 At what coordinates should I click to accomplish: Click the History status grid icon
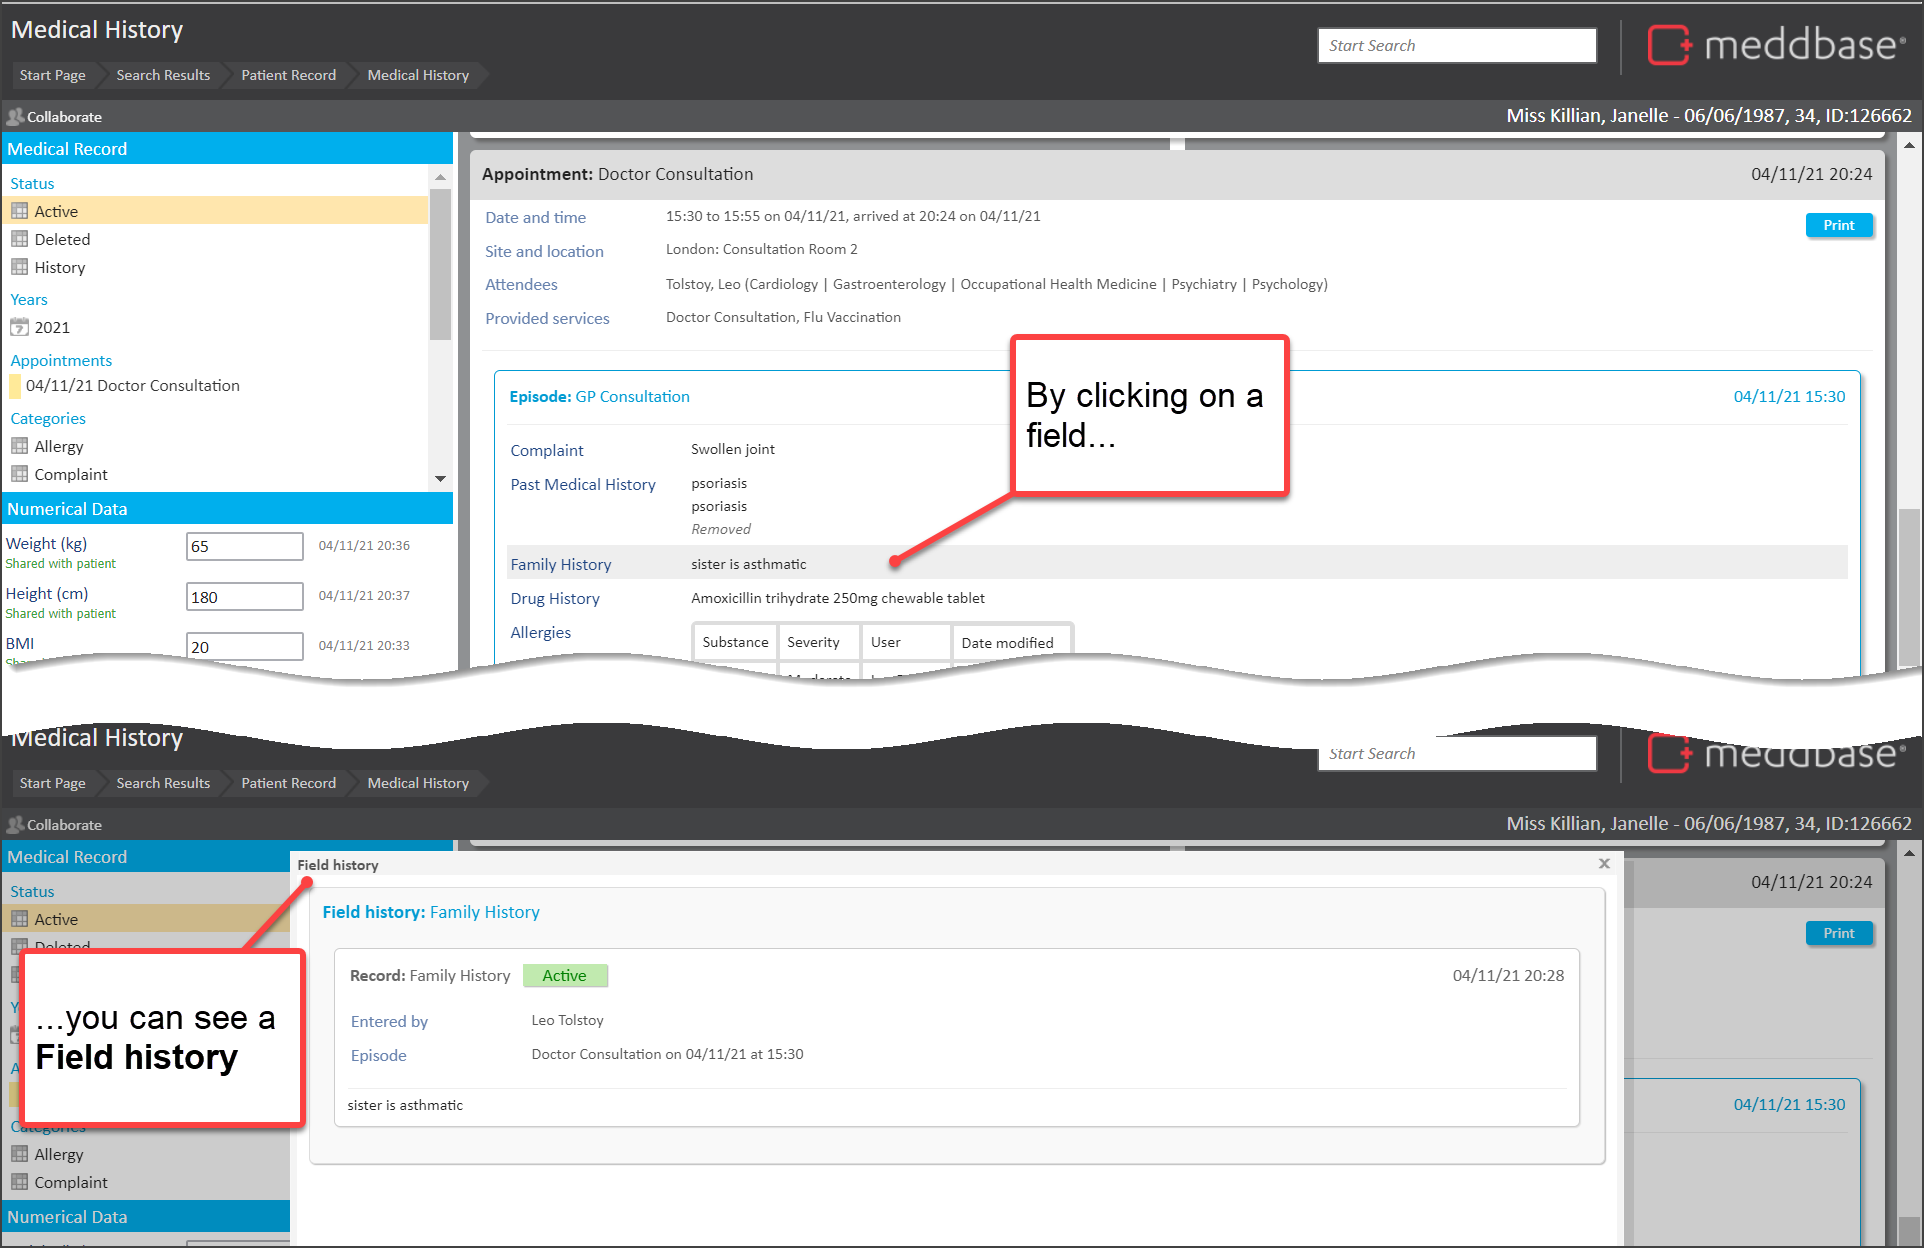click(x=19, y=267)
